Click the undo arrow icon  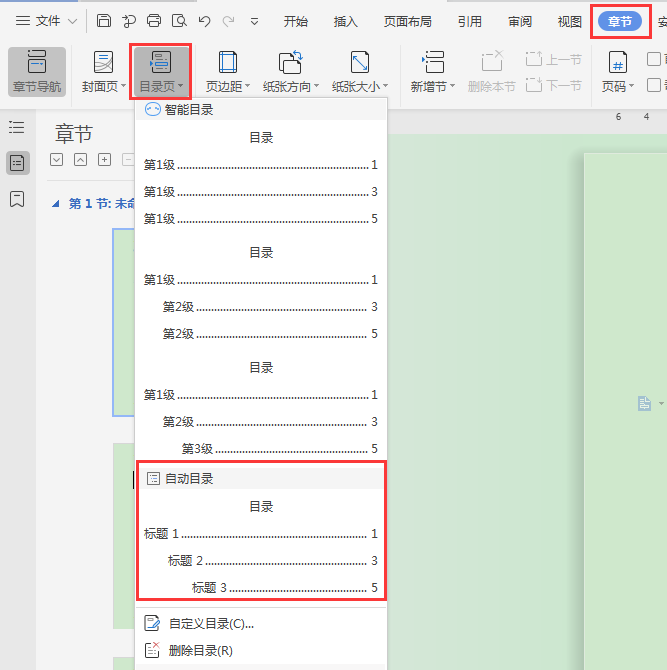pyautogui.click(x=204, y=21)
